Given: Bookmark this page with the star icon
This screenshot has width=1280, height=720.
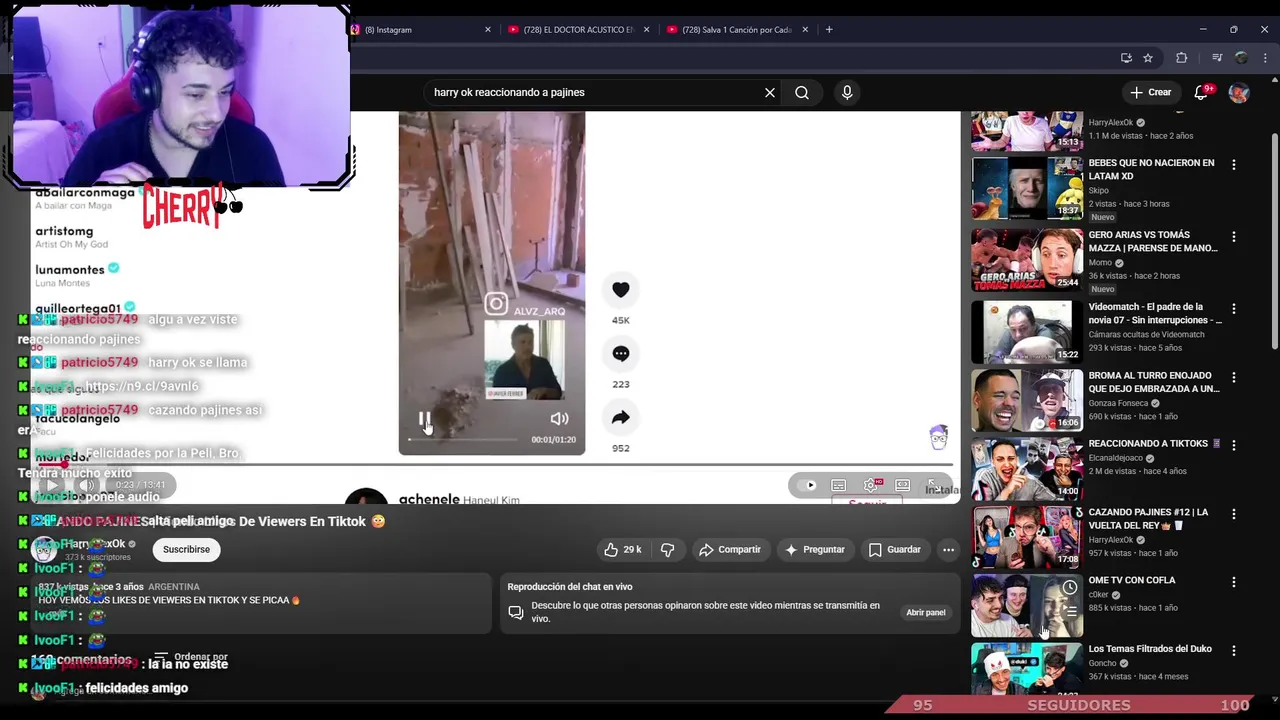Looking at the screenshot, I should [x=1148, y=58].
